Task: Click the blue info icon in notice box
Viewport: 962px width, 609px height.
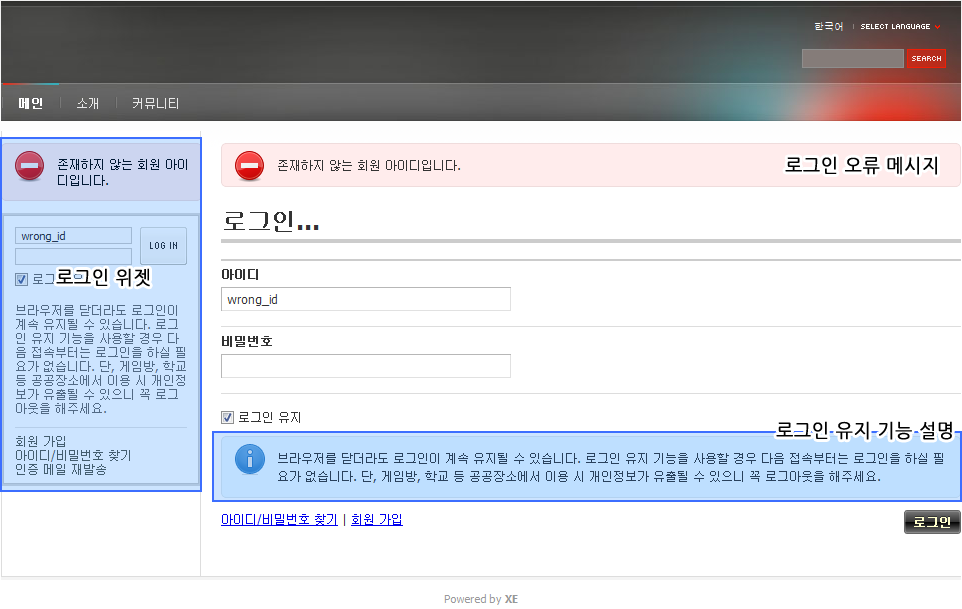Action: [x=249, y=459]
